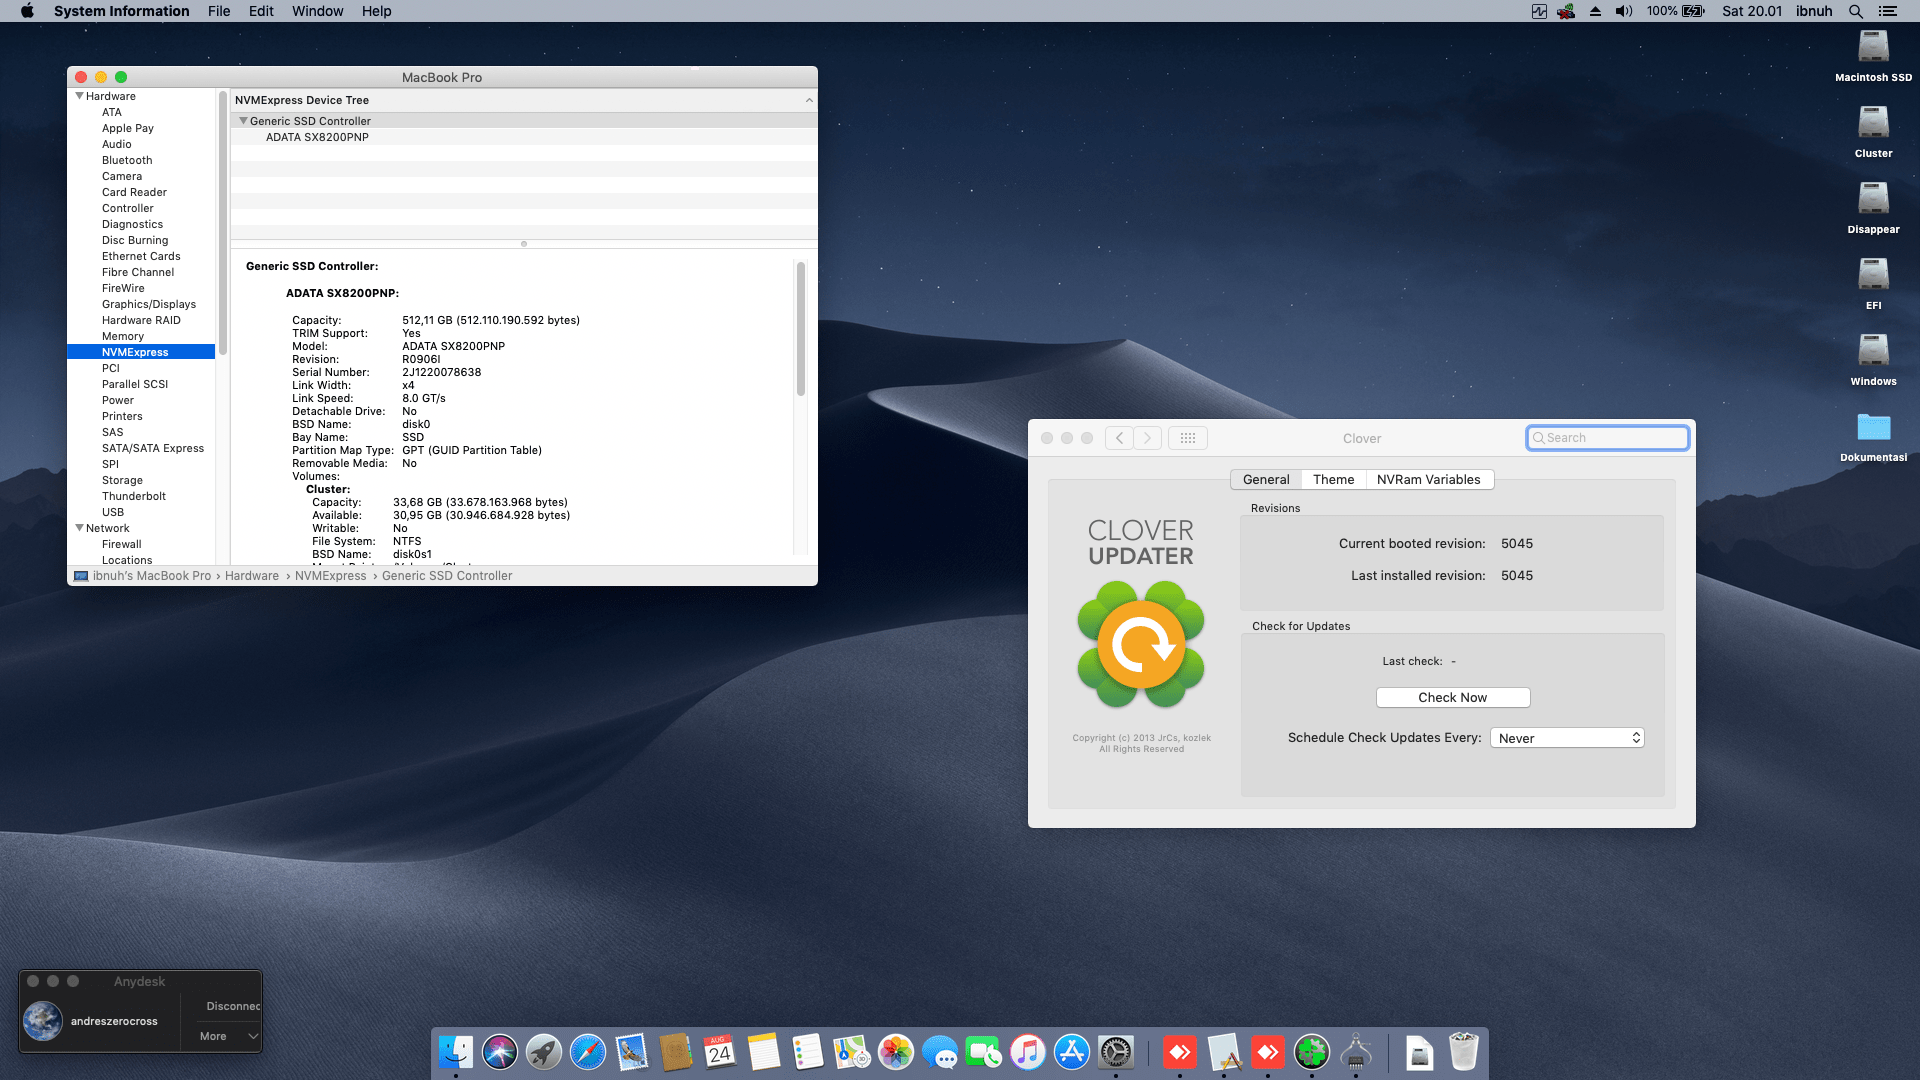The height and width of the screenshot is (1080, 1920).
Task: Go forward in Clover preference pane
Action: 1148,438
